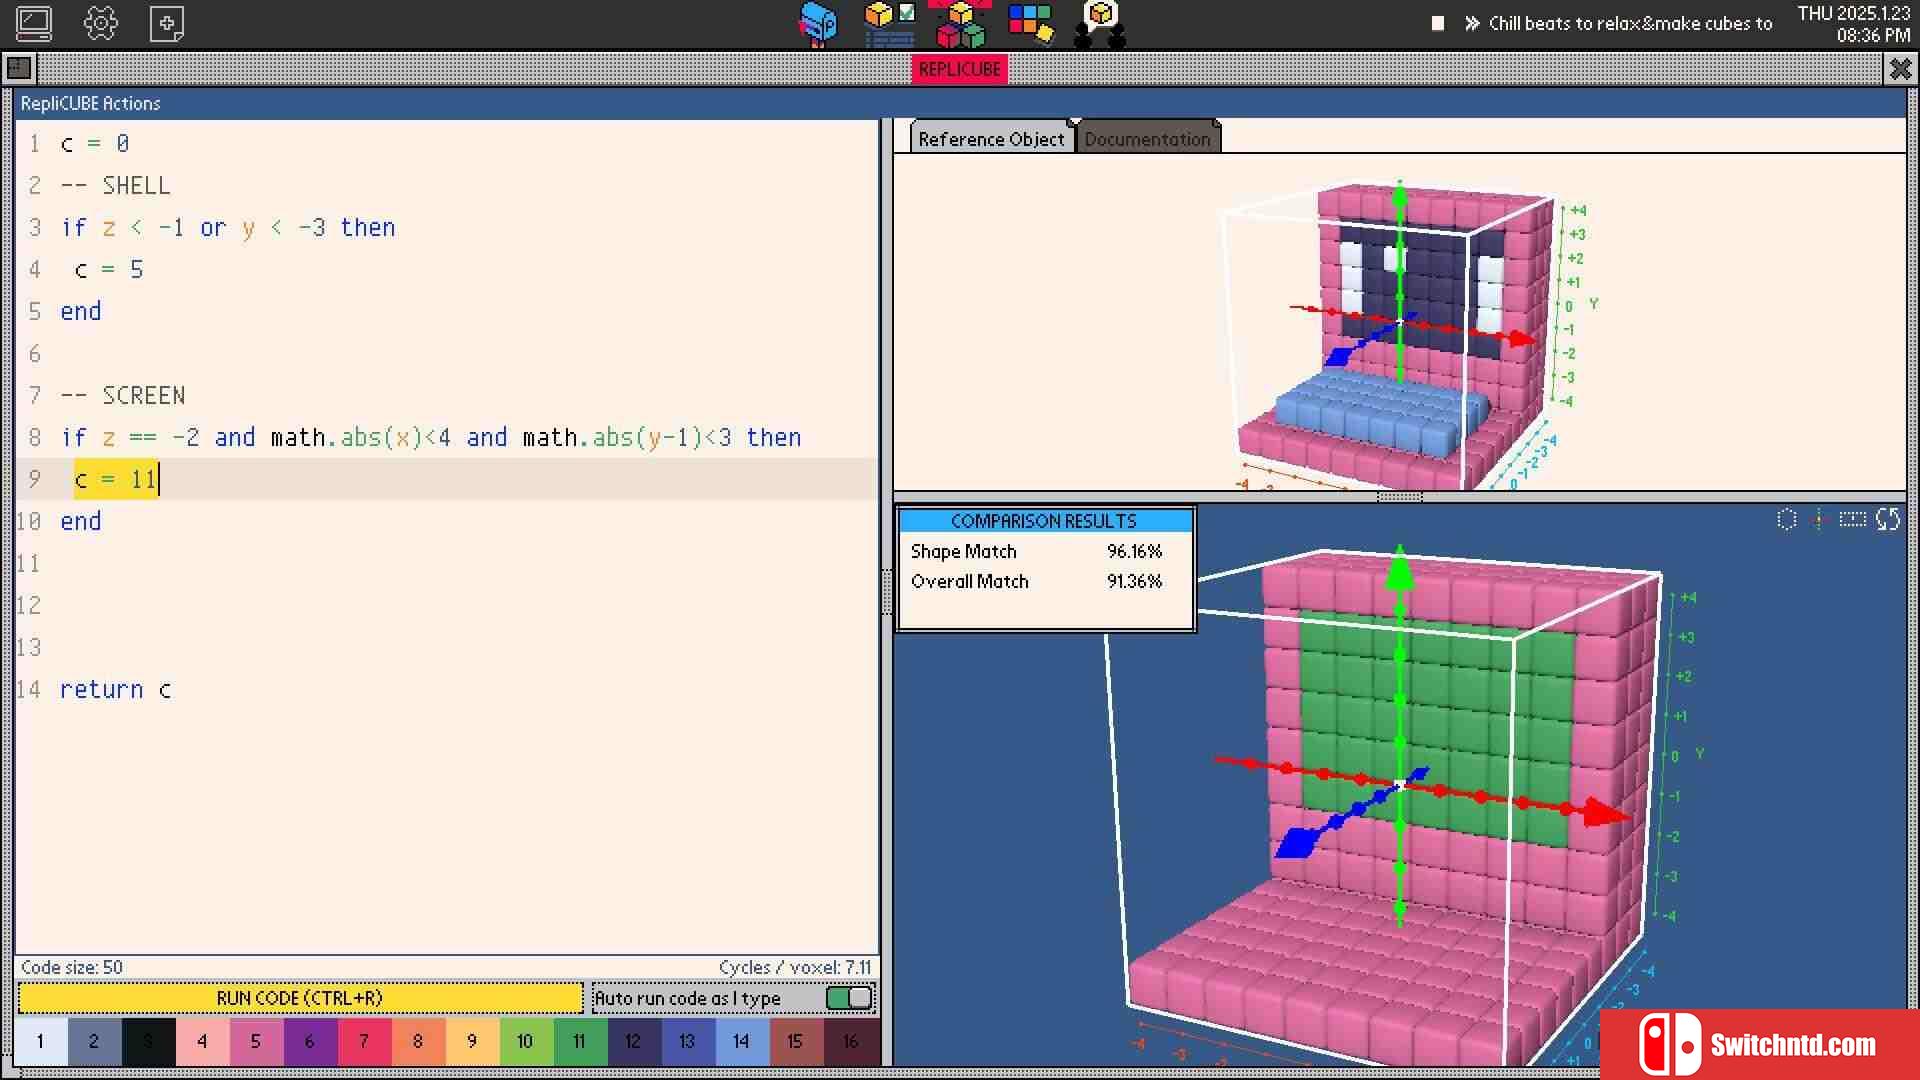1920x1080 pixels.
Task: Click code line 'c = 5'
Action: pos(109,269)
